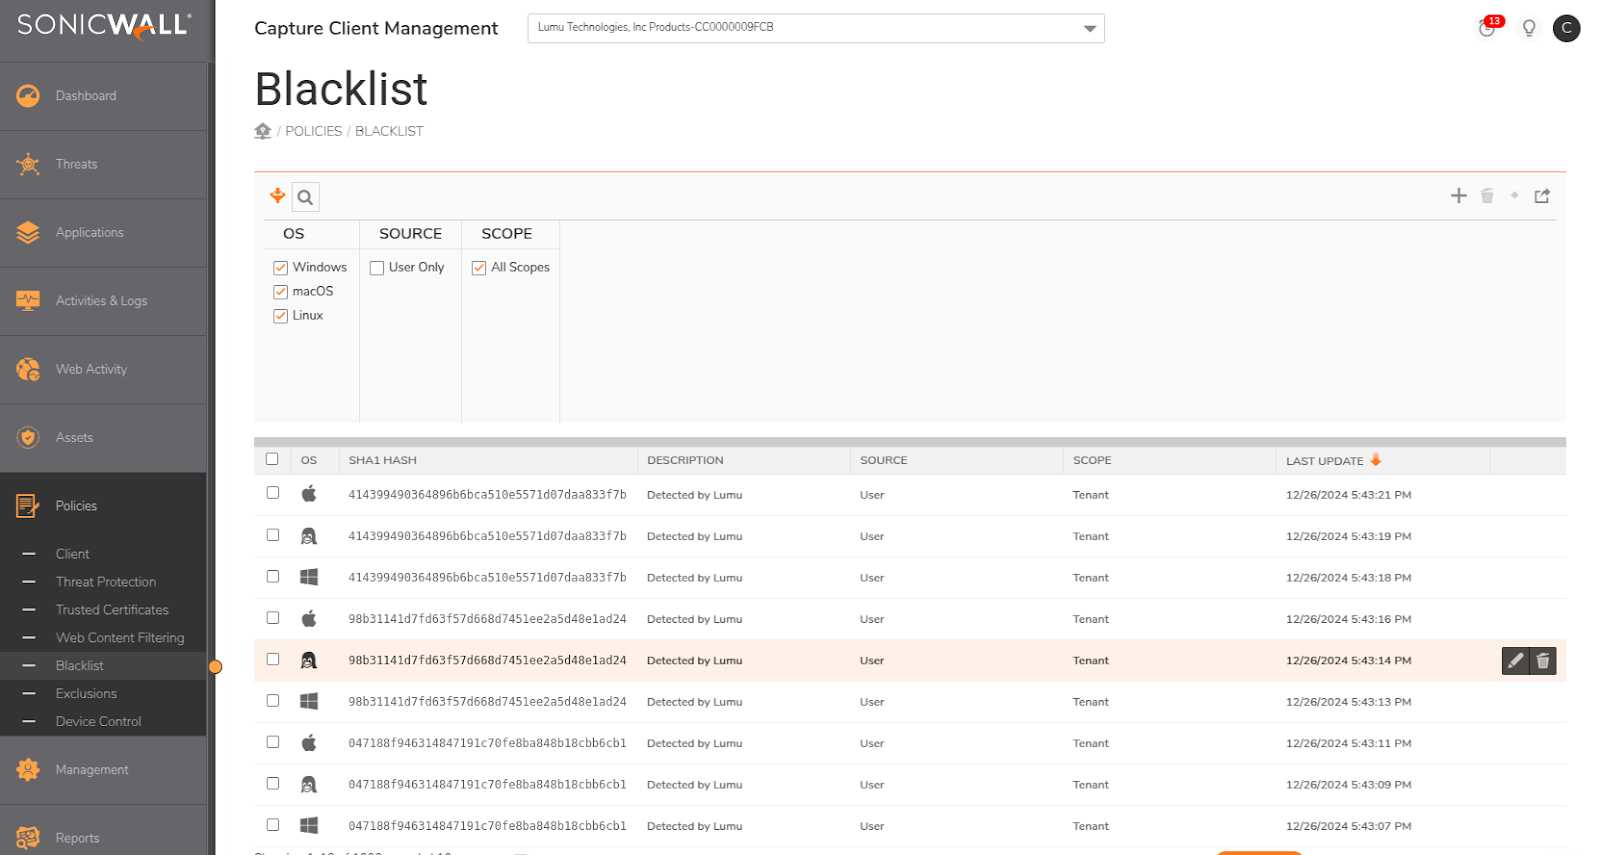The height and width of the screenshot is (855, 1600).
Task: Toggle the orange filter arrow icon
Action: click(277, 196)
